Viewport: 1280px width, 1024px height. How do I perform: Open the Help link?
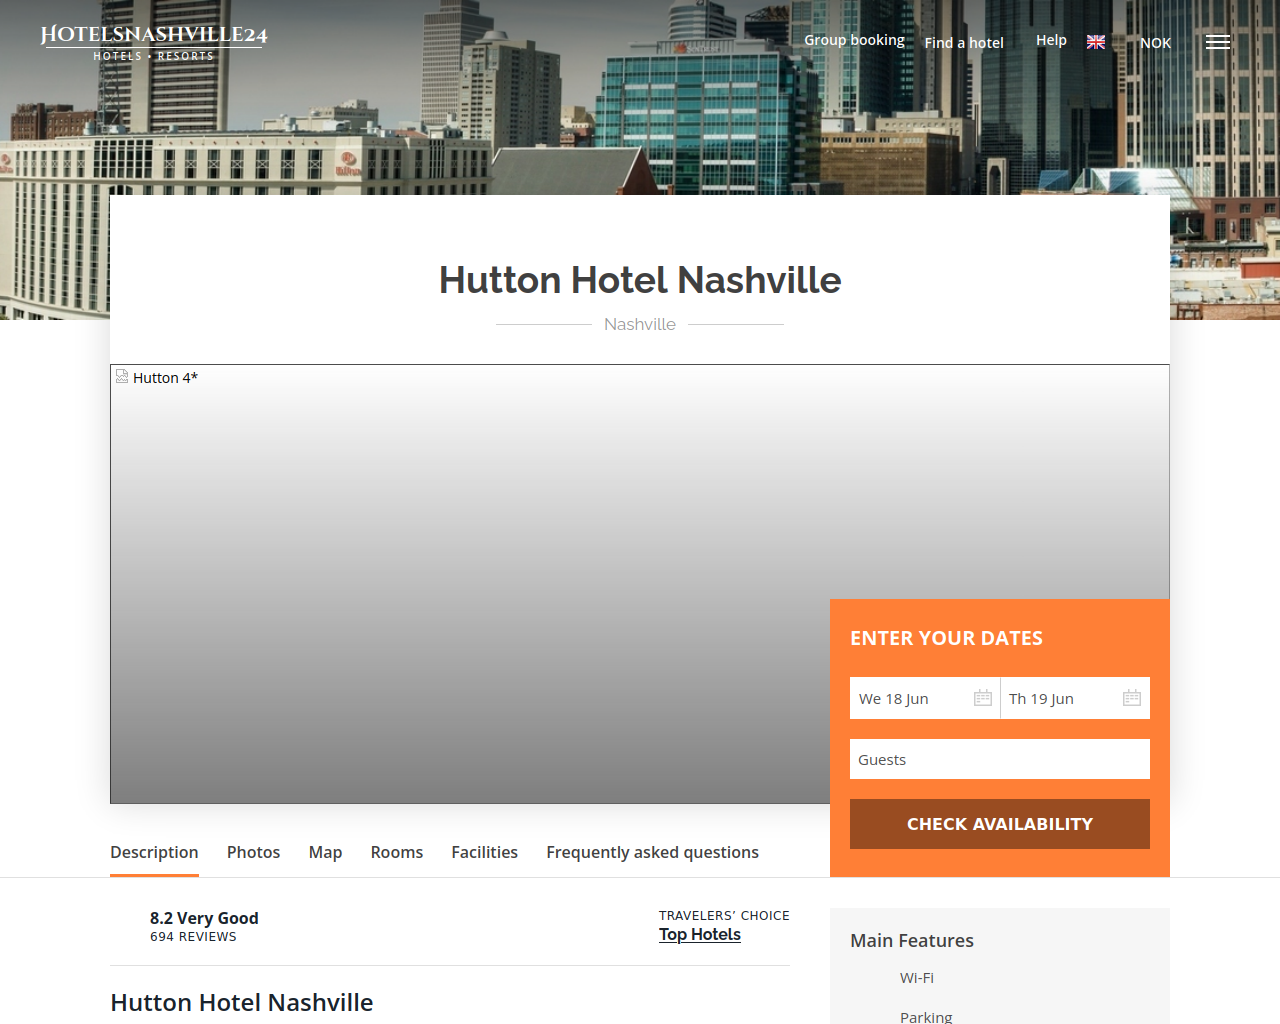tap(1051, 40)
